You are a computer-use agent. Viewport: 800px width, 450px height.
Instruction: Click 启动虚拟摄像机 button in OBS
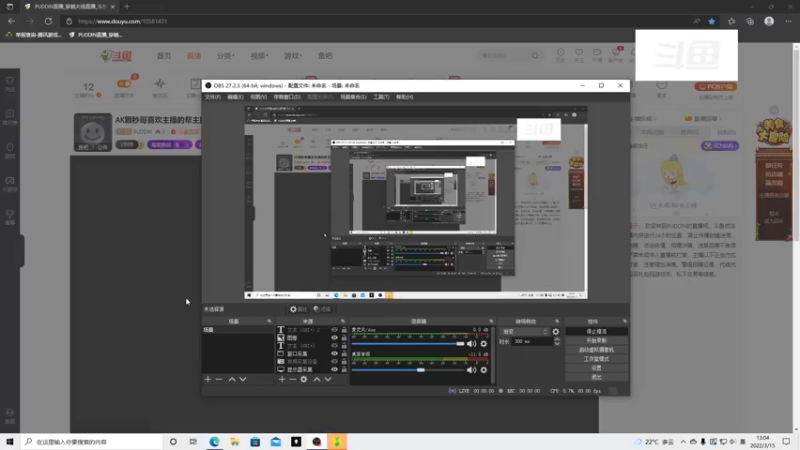(x=596, y=350)
